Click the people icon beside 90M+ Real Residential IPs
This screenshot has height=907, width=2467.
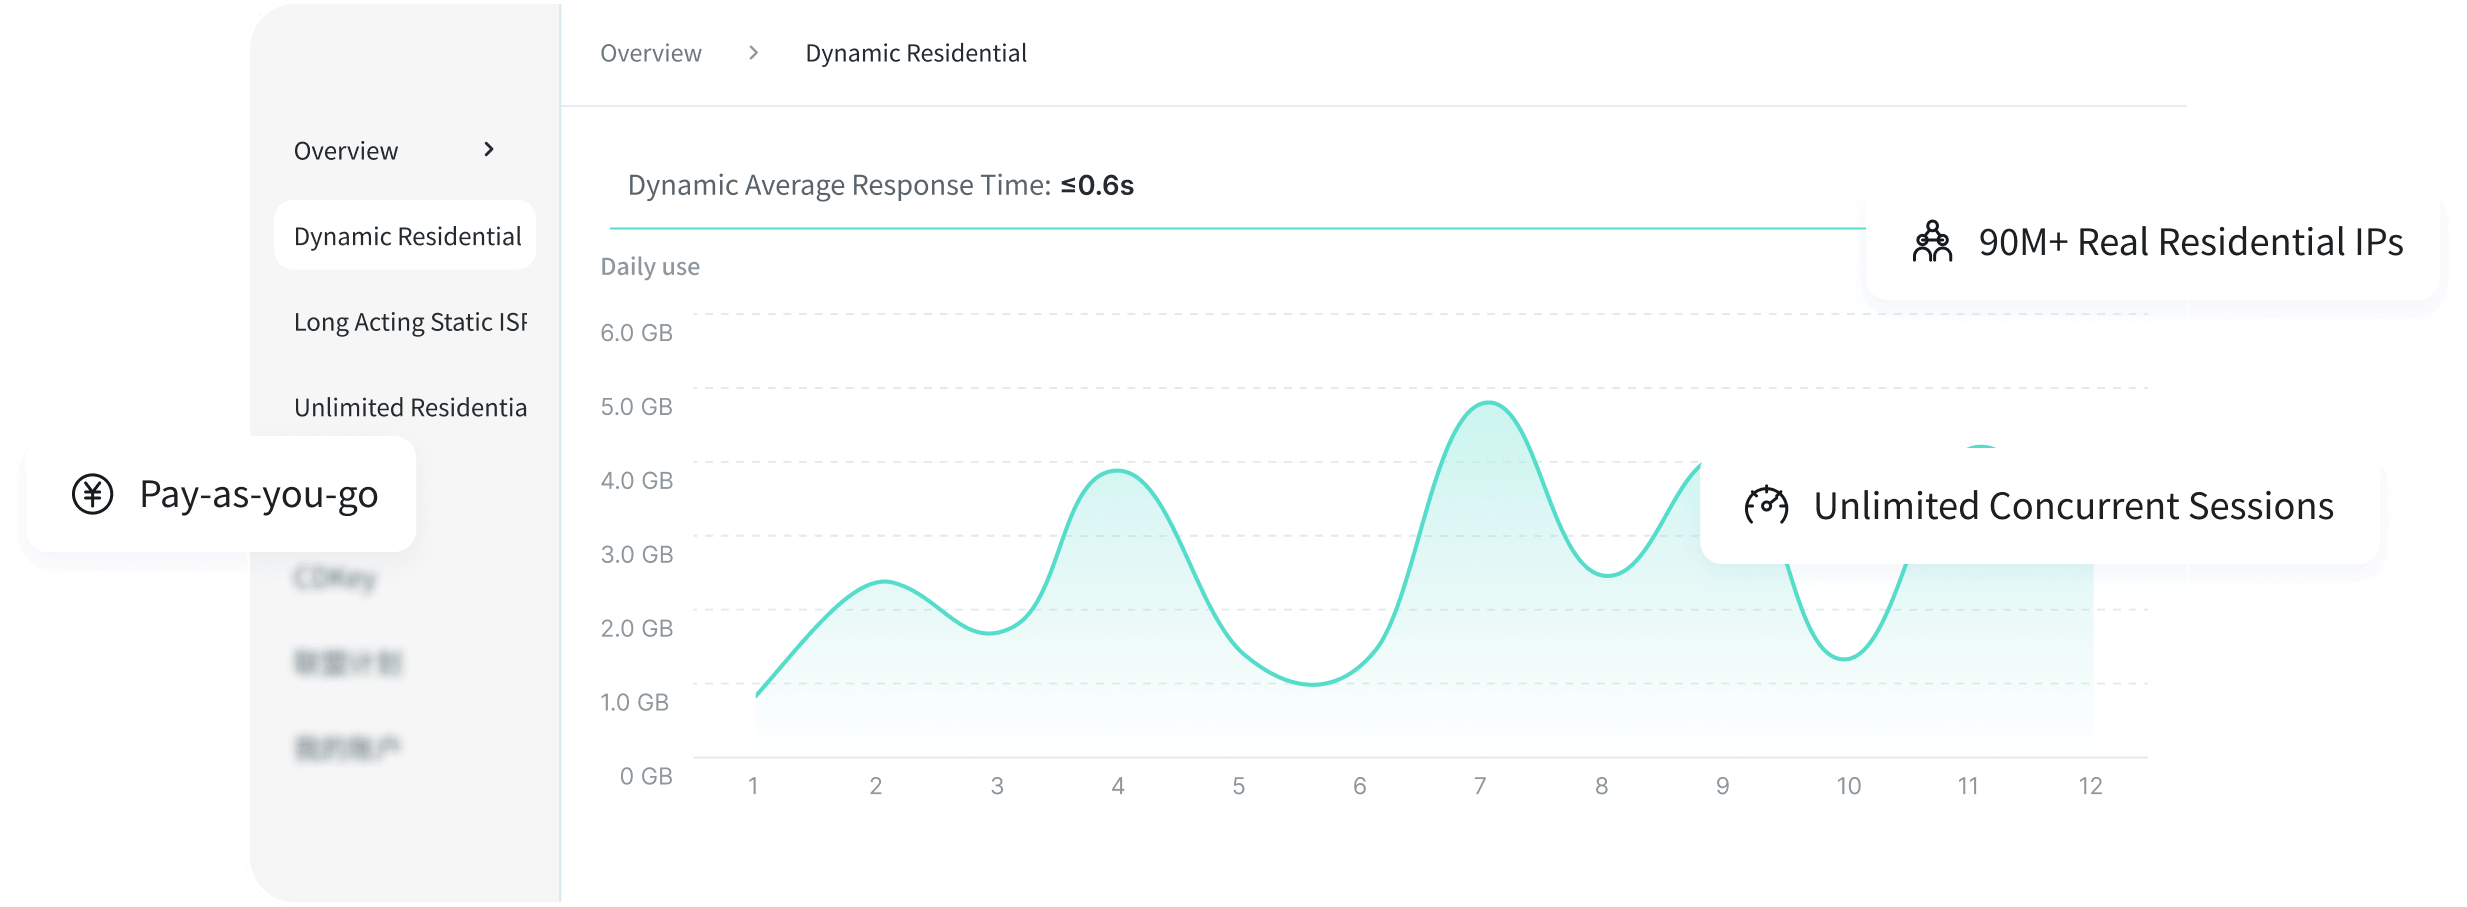[1932, 242]
